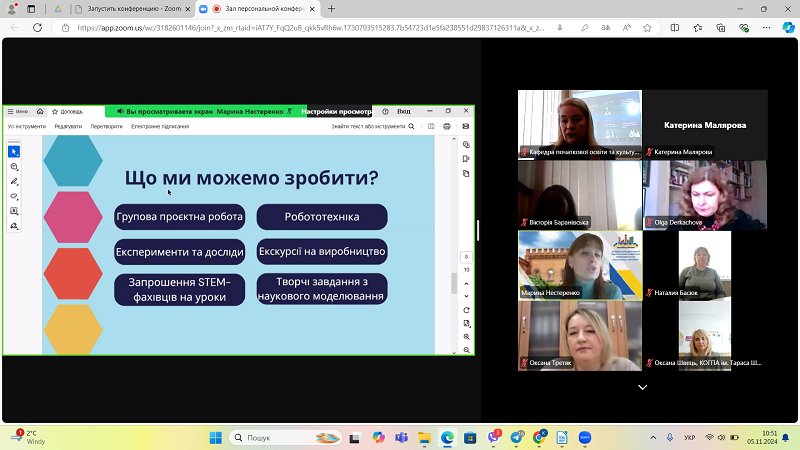Screen dimensions: 800x450
Task: Open the 'Меню' hamburger in the shared PDF window
Action: tap(17, 111)
